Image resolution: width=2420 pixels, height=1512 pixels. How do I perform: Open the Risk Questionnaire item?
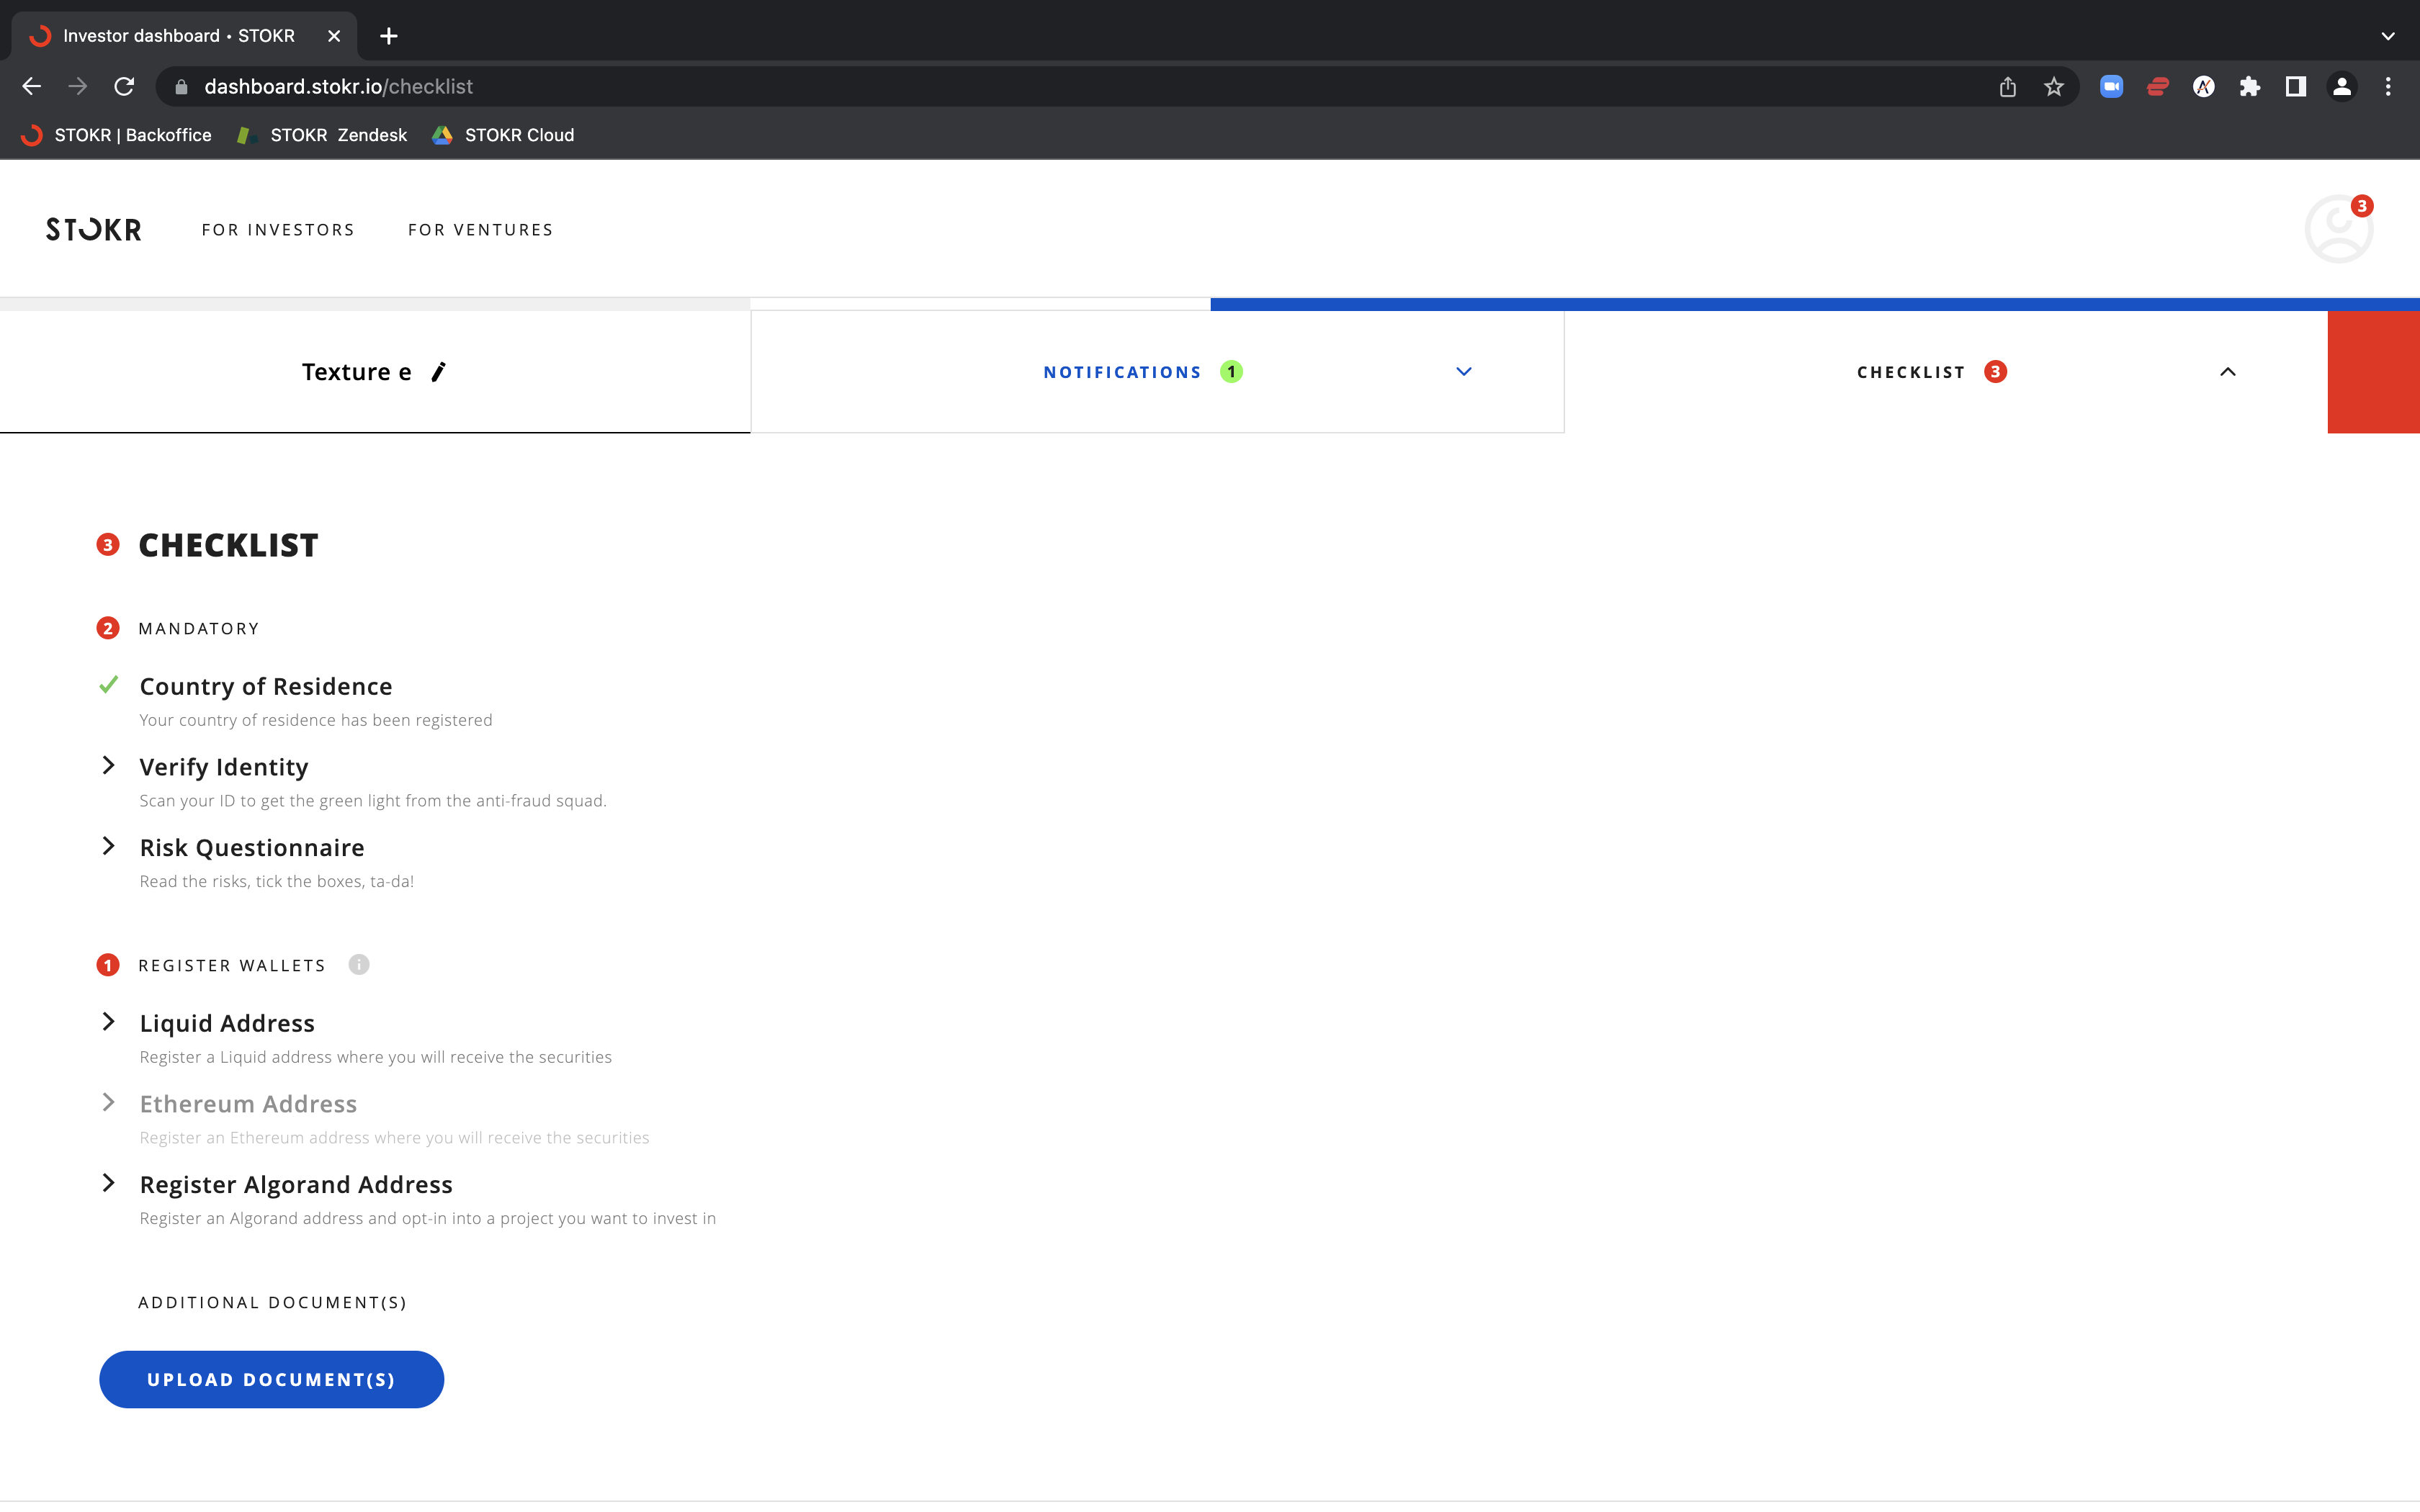252,848
